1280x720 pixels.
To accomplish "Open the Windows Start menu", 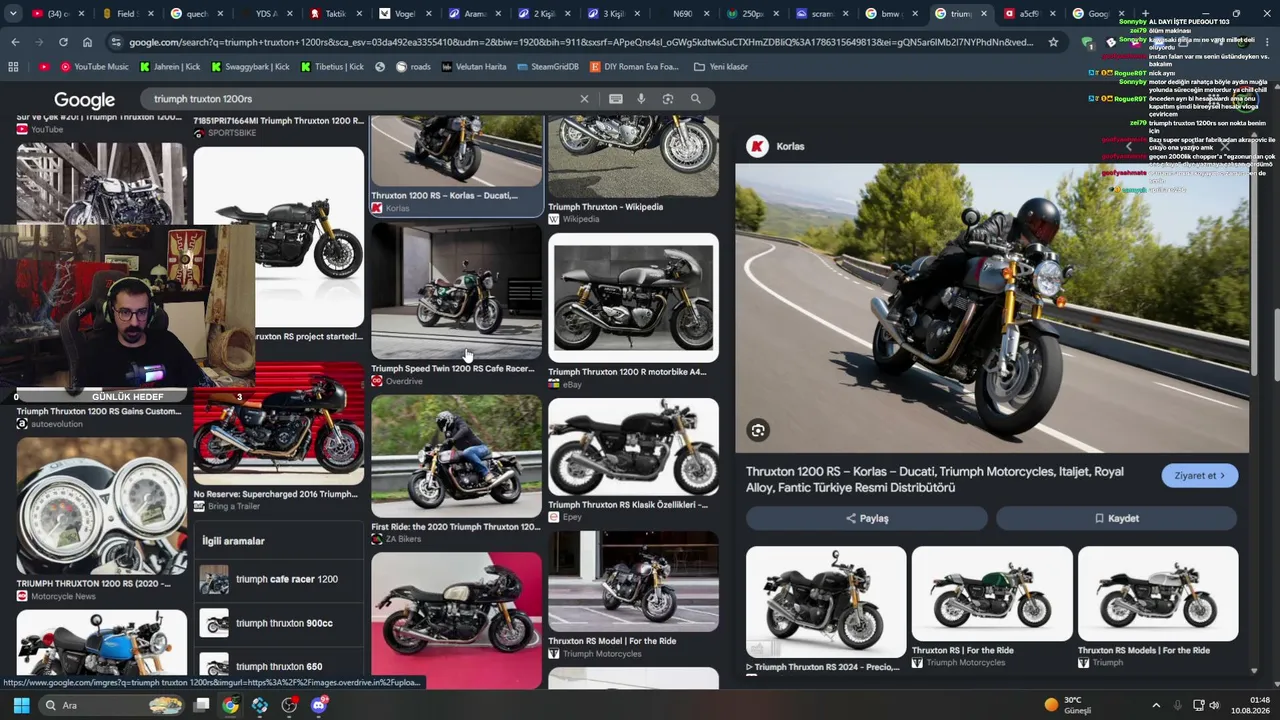I will point(21,705).
